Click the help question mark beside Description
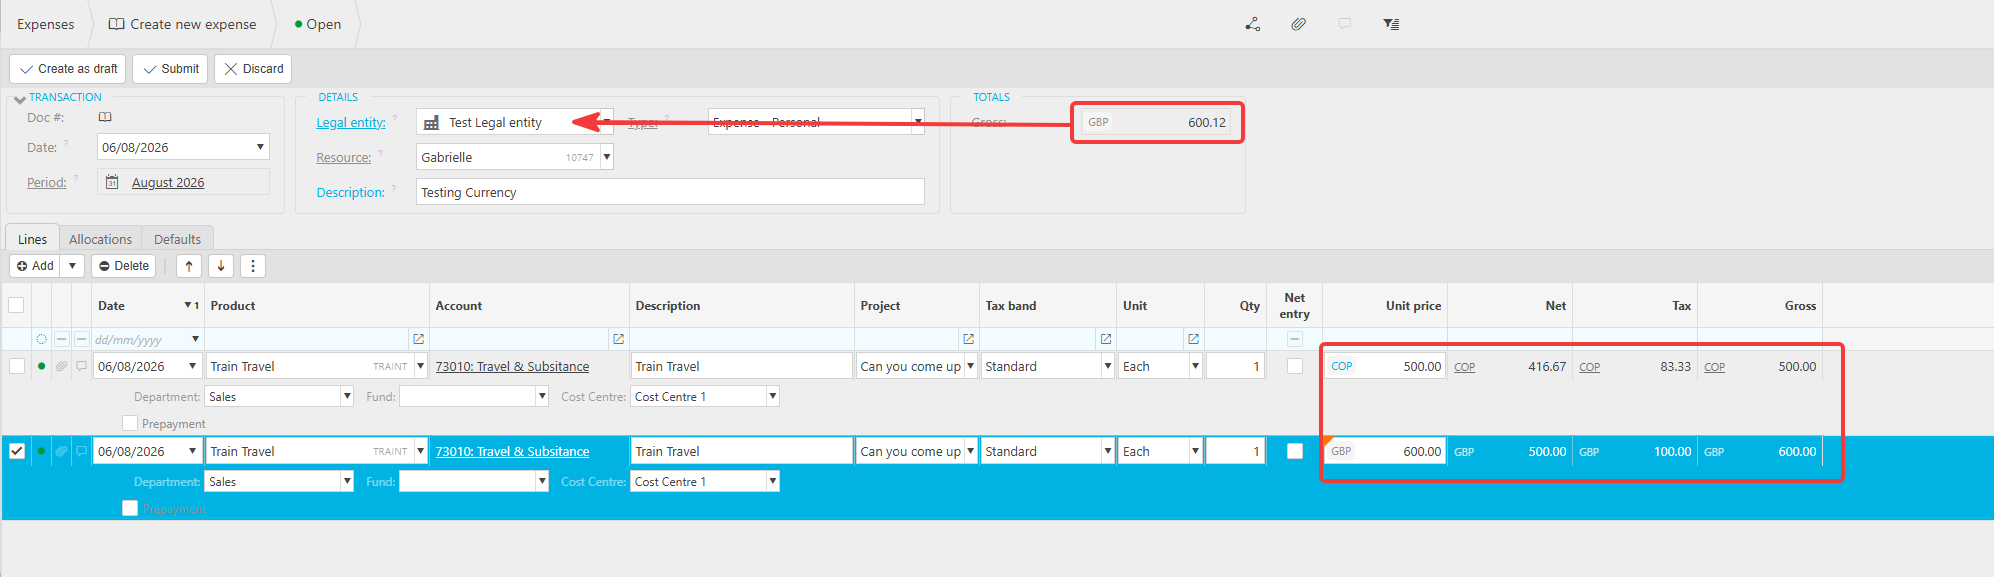This screenshot has height=577, width=1994. [x=394, y=188]
